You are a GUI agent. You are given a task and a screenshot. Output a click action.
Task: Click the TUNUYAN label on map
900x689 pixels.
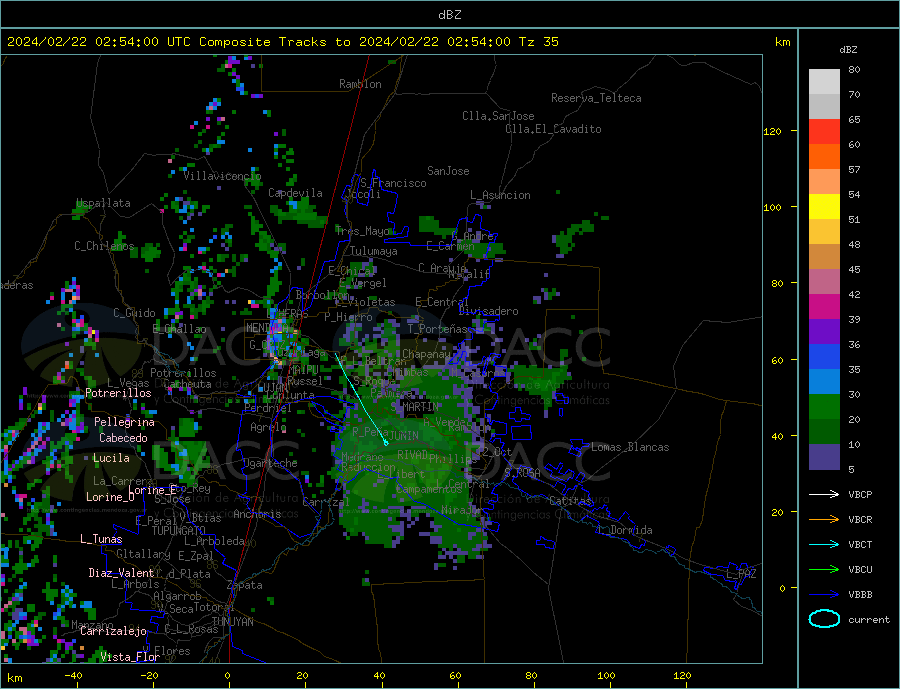click(x=232, y=622)
